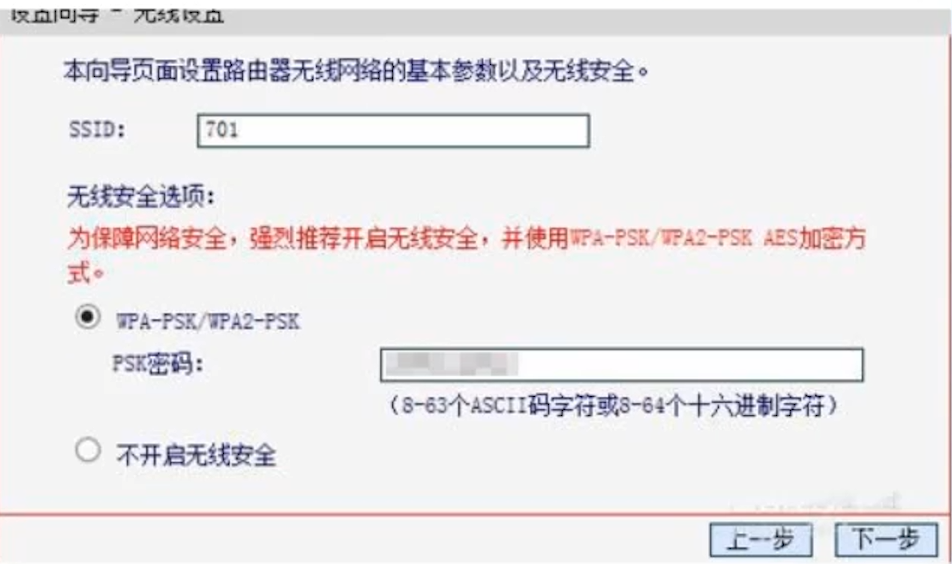The width and height of the screenshot is (952, 564).
Task: Click the 8-63个ASCII码字符 hint text
Action: [x=614, y=405]
